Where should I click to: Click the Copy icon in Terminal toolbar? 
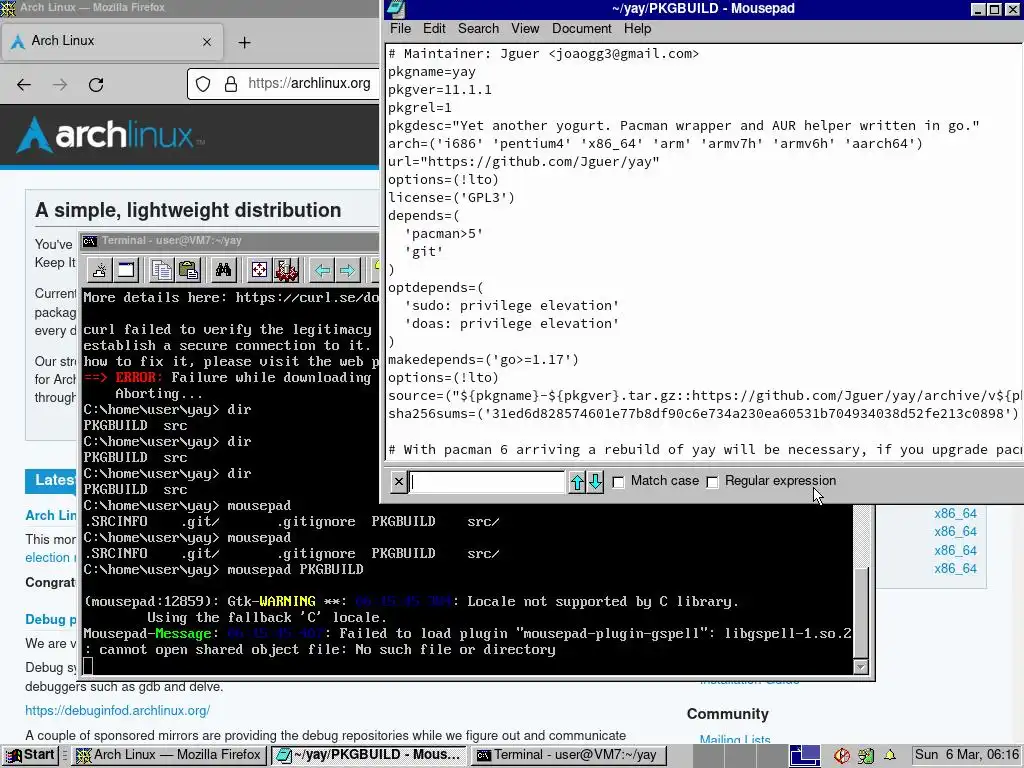pyautogui.click(x=161, y=270)
